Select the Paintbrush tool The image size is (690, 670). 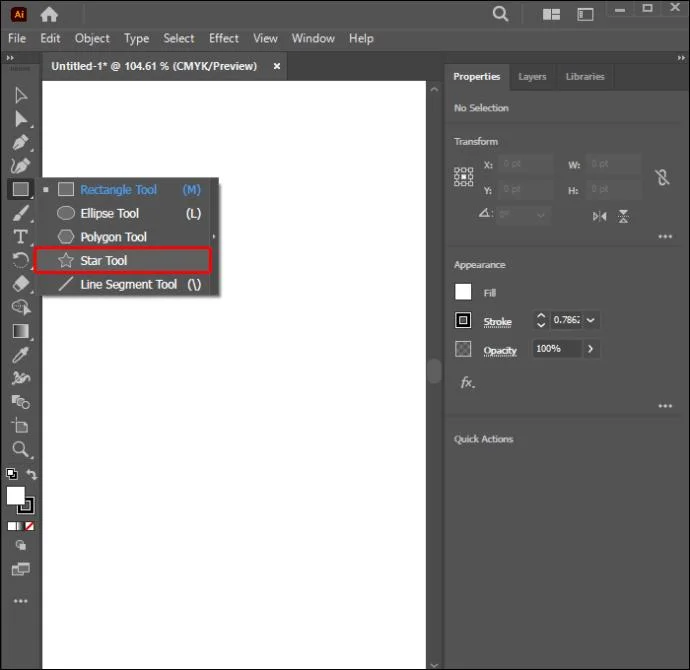20,213
